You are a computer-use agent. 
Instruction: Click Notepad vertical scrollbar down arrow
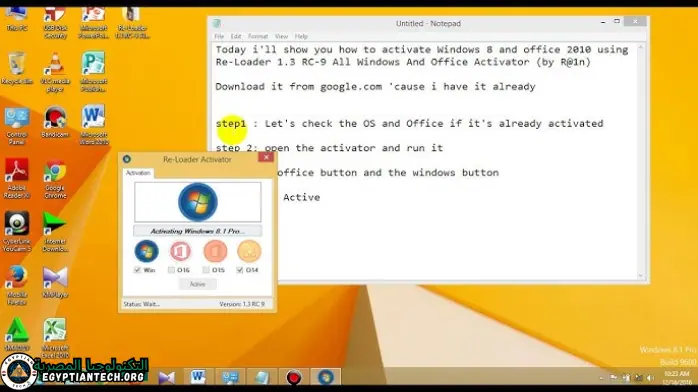tap(641, 276)
